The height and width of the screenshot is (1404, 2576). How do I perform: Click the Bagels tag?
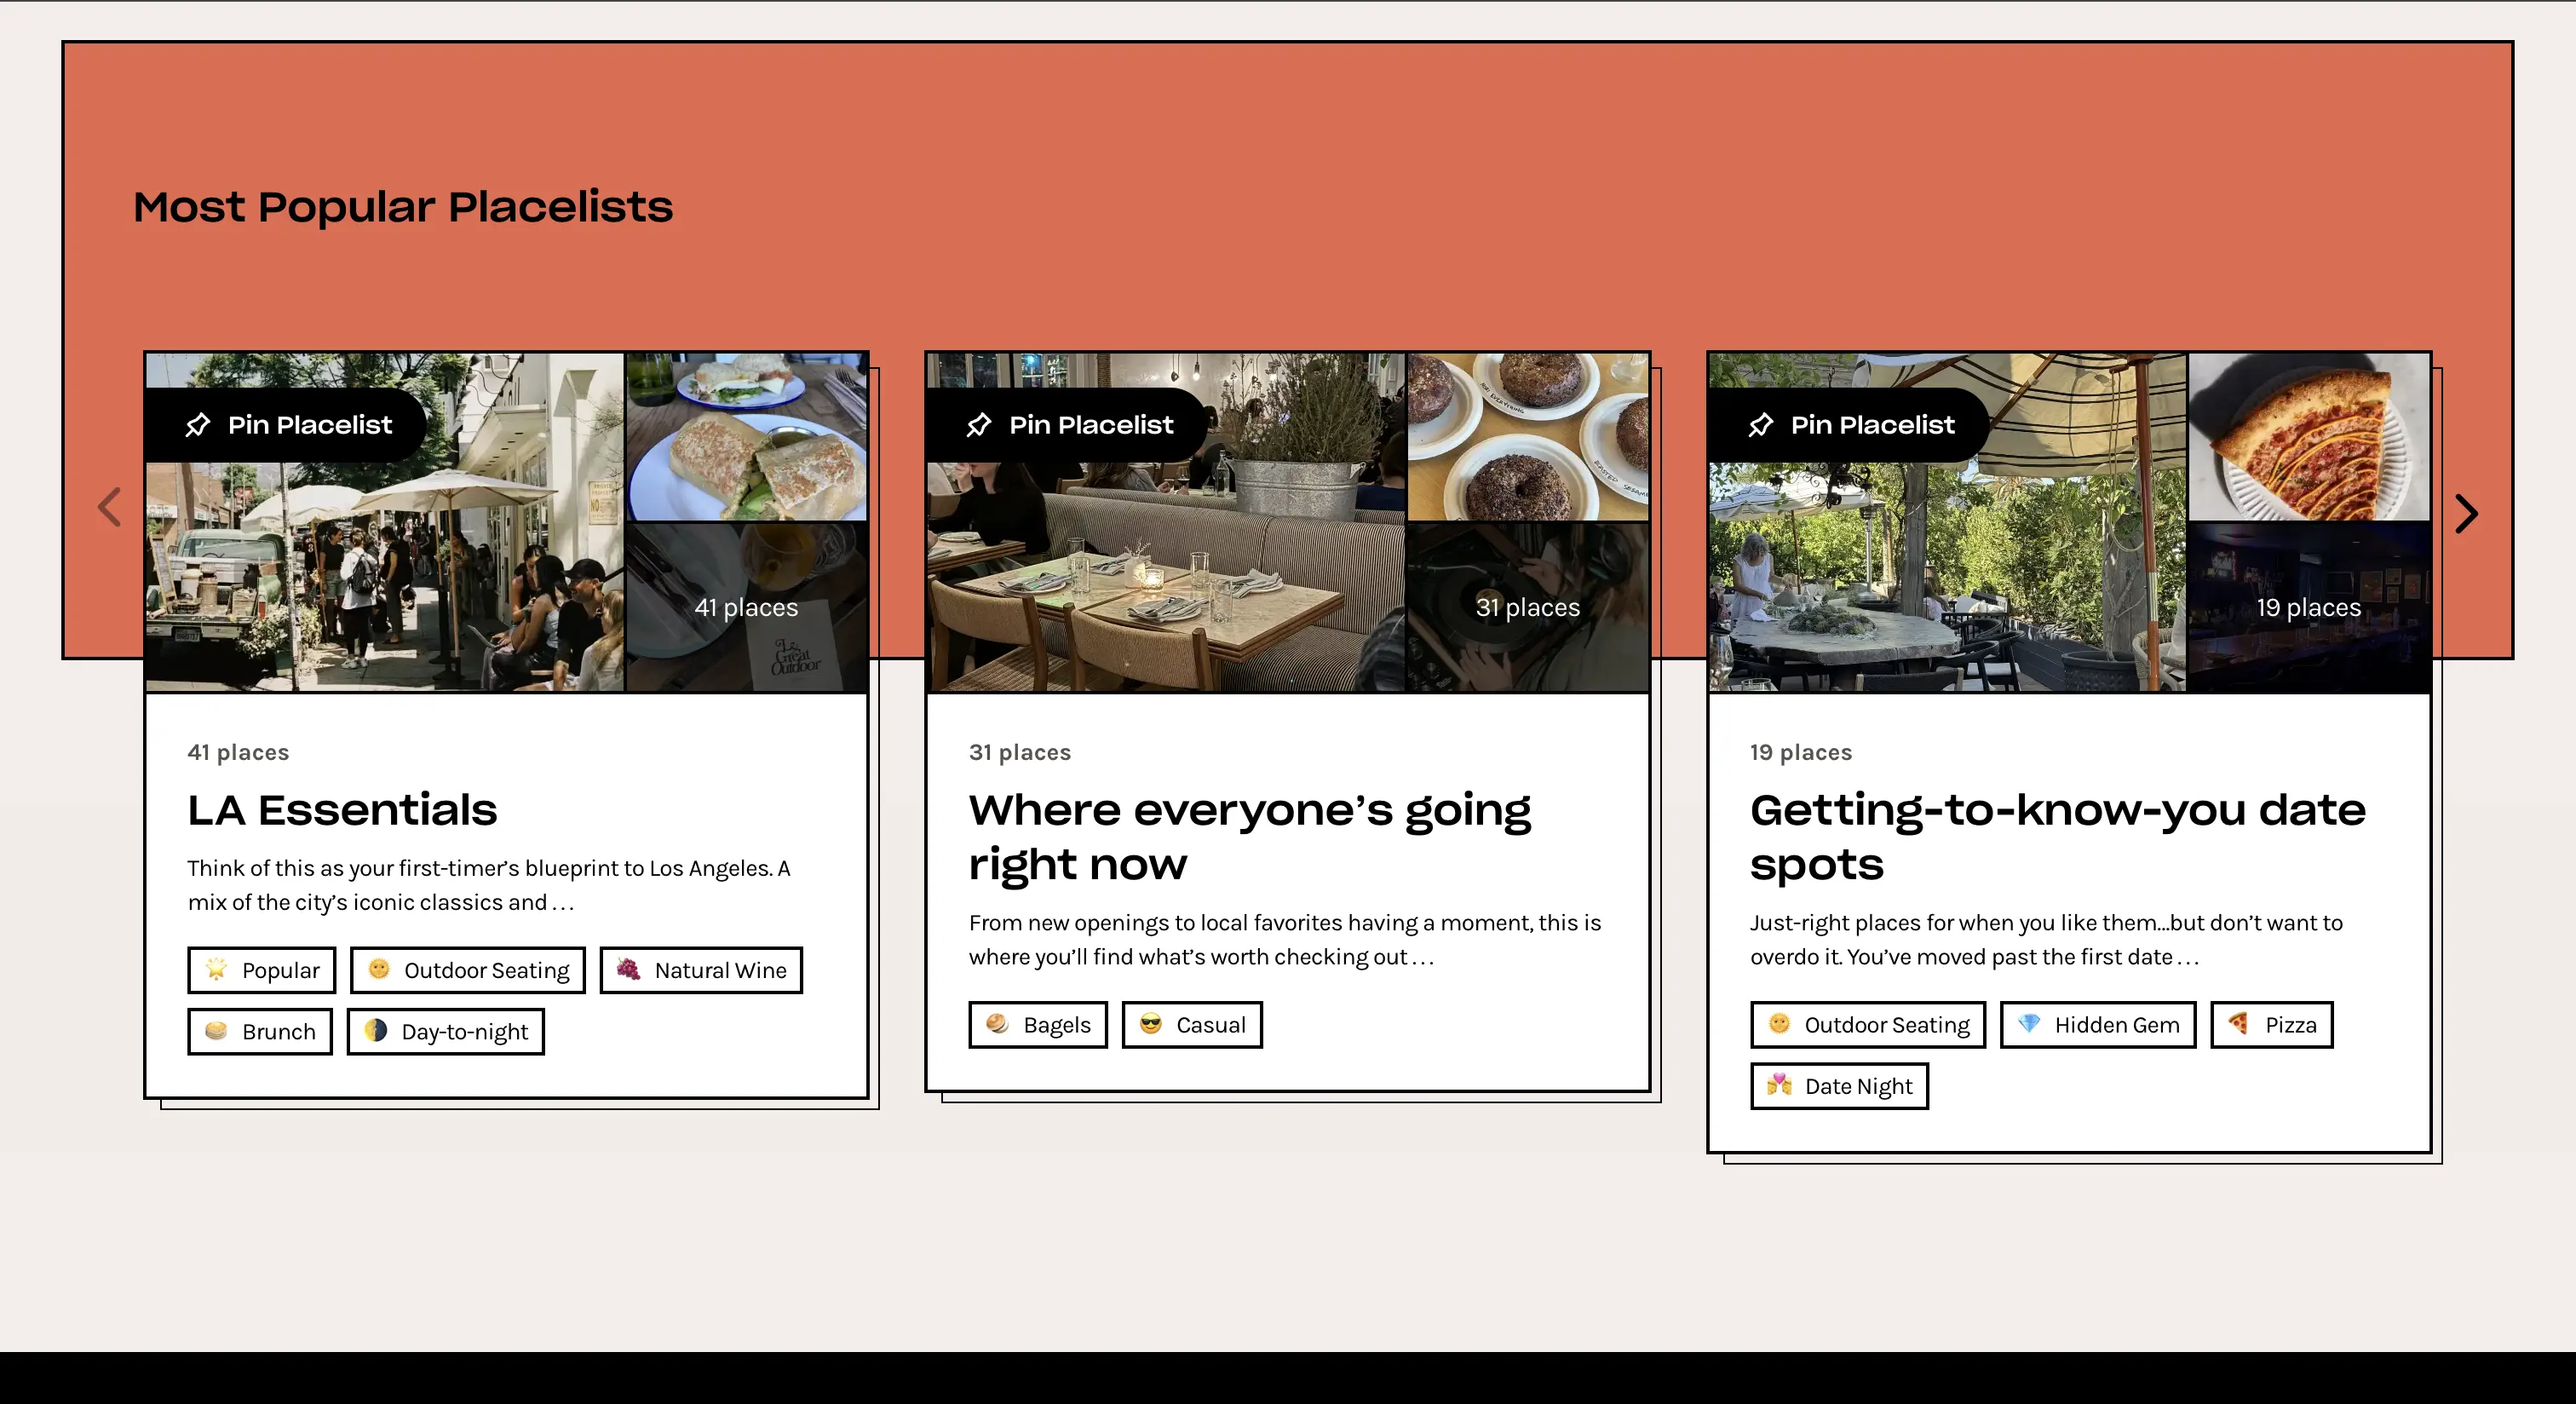[x=1038, y=1025]
